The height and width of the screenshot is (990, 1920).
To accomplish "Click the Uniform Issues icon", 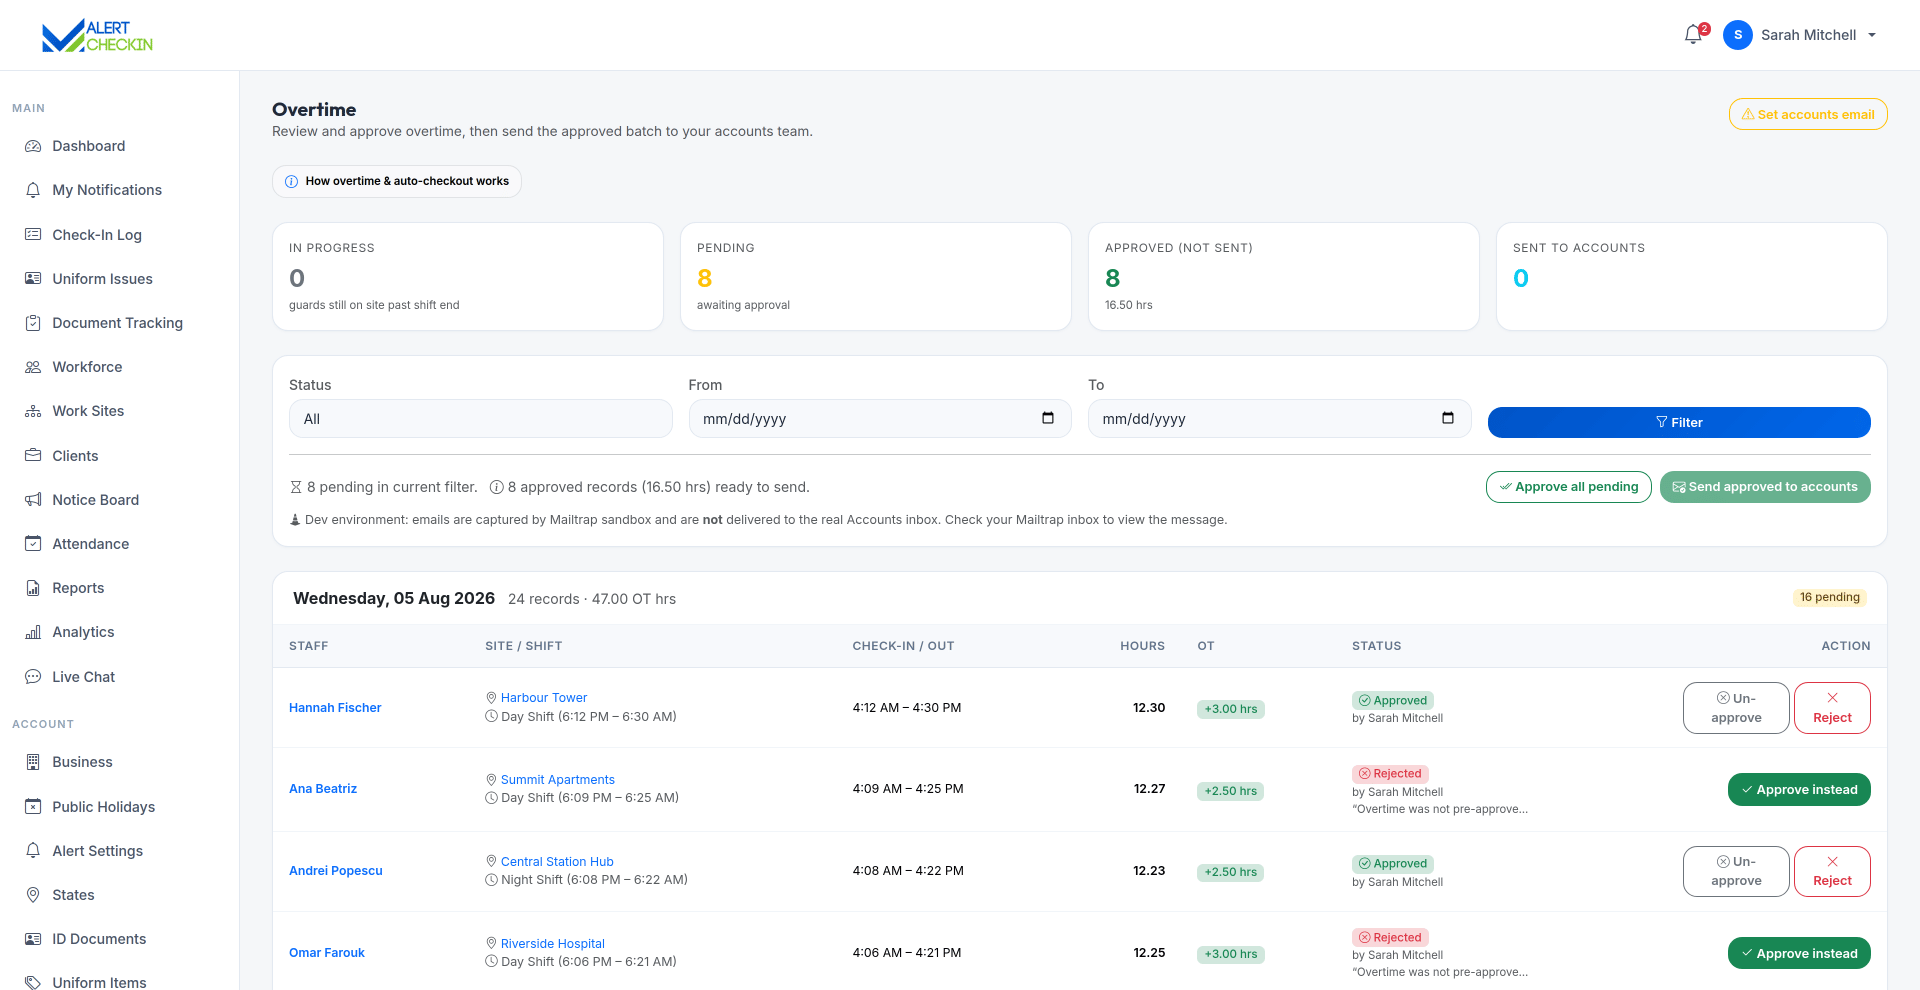I will coord(33,279).
